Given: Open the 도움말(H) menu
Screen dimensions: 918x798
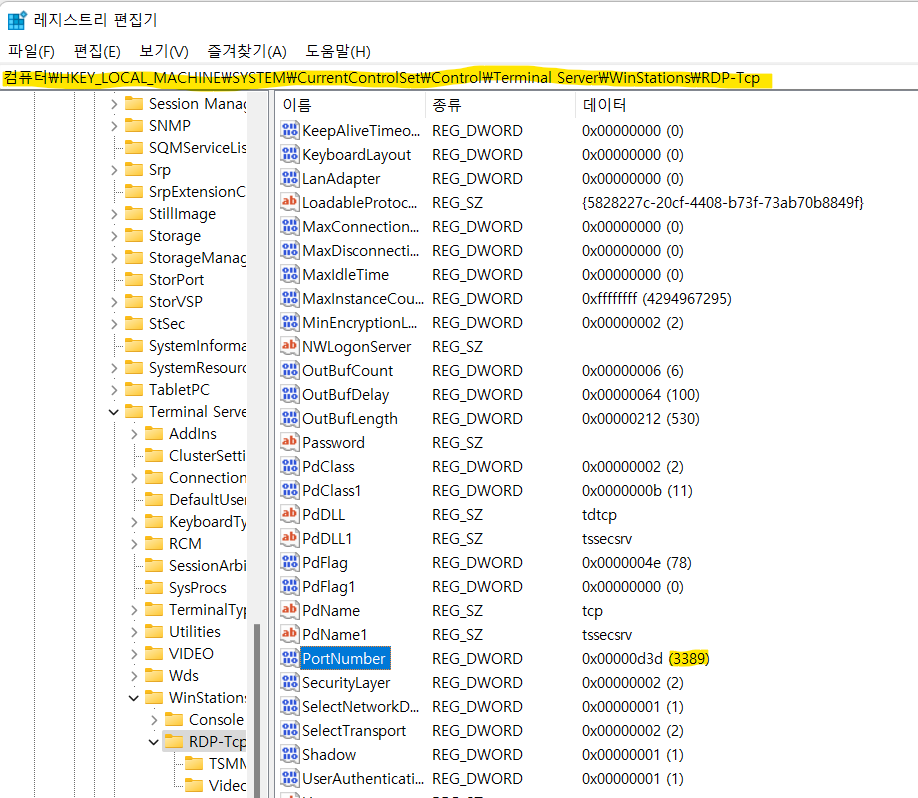Looking at the screenshot, I should 338,52.
